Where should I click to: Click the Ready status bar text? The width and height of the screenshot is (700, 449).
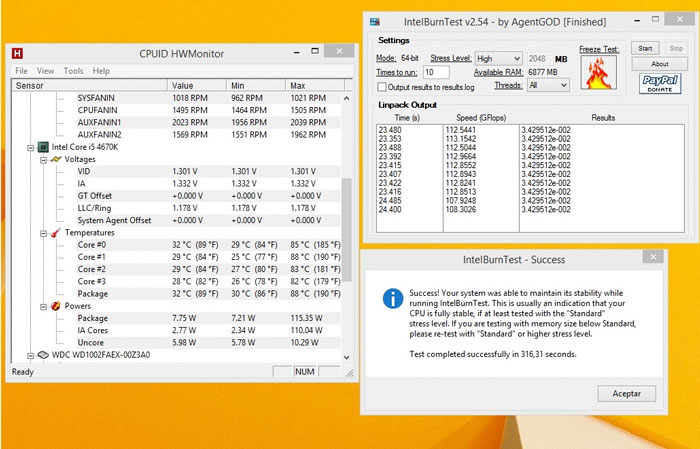(22, 371)
